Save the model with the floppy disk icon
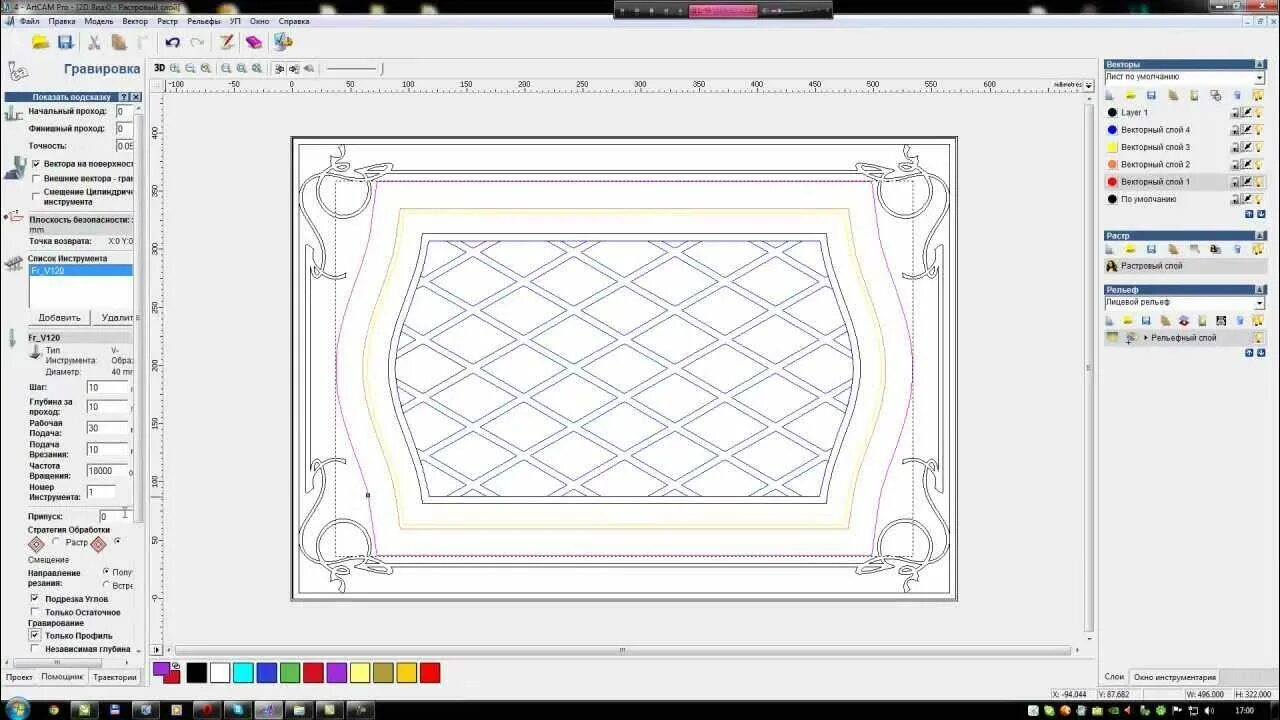Viewport: 1280px width, 720px height. click(65, 42)
